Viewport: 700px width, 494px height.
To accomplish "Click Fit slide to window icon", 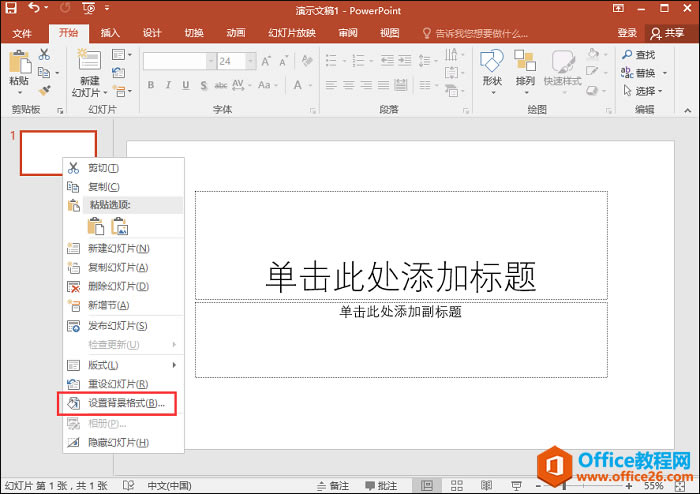I will [680, 486].
